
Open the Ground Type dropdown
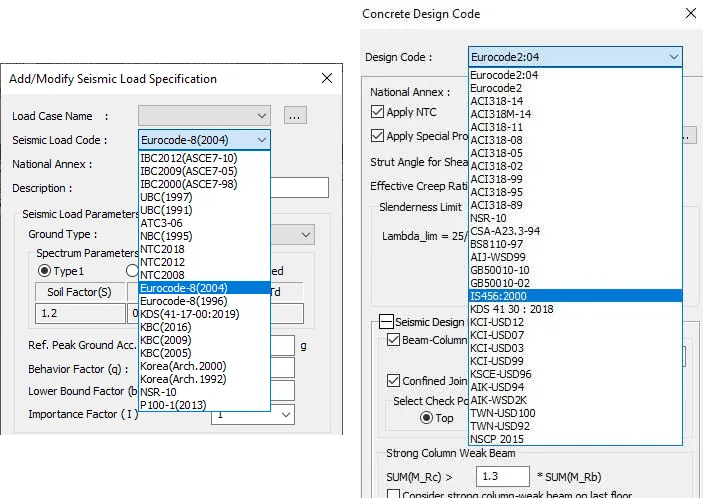(306, 234)
